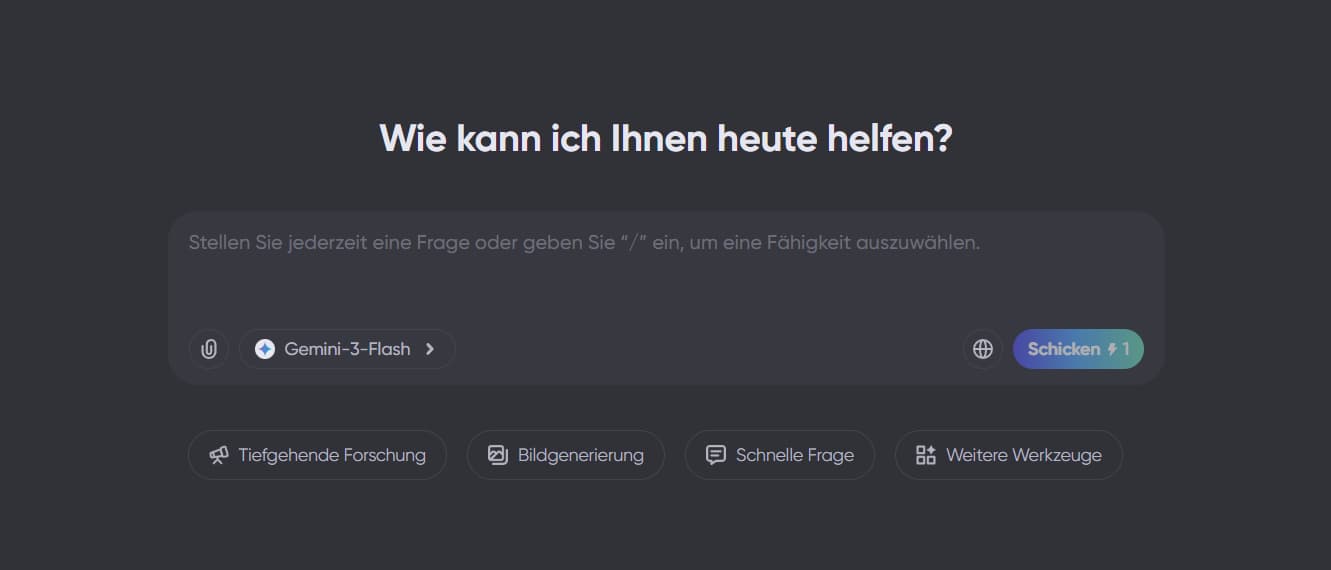Image resolution: width=1331 pixels, height=570 pixels.
Task: Open the Gemini-3-Flash model dropdown
Action: (x=347, y=349)
